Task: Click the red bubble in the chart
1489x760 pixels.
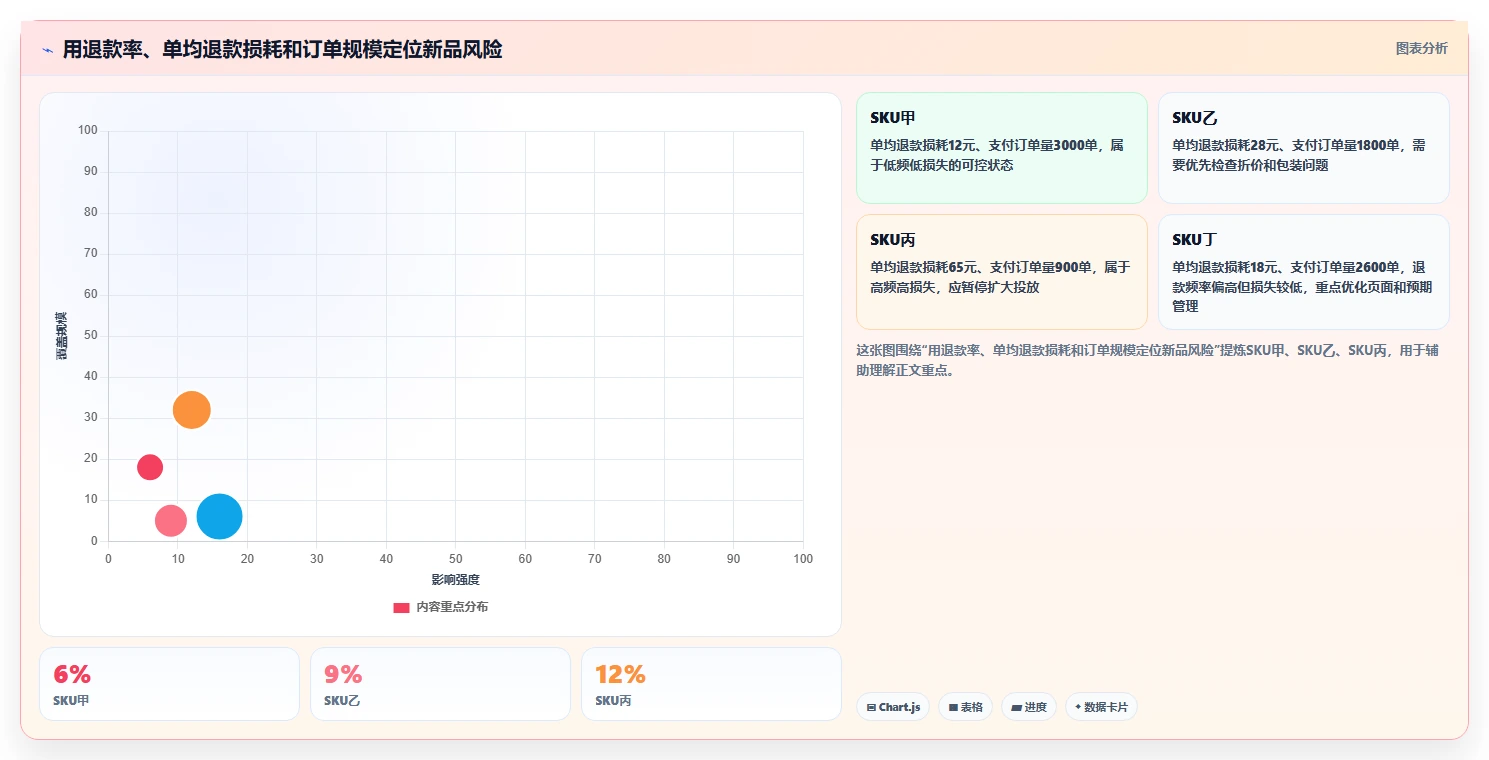Action: coord(150,467)
